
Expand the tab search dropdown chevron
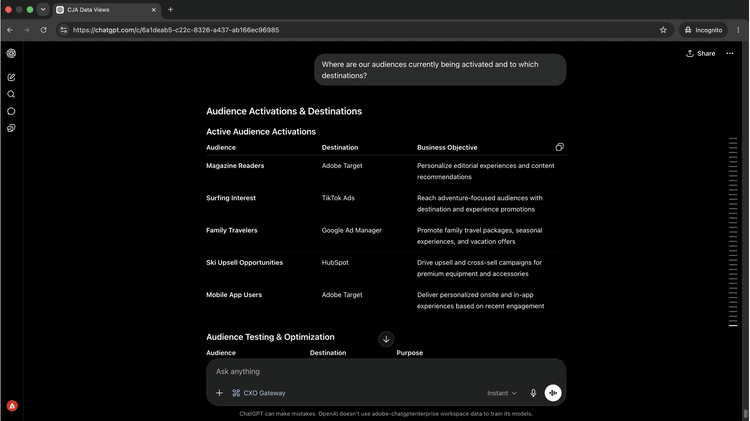click(43, 10)
